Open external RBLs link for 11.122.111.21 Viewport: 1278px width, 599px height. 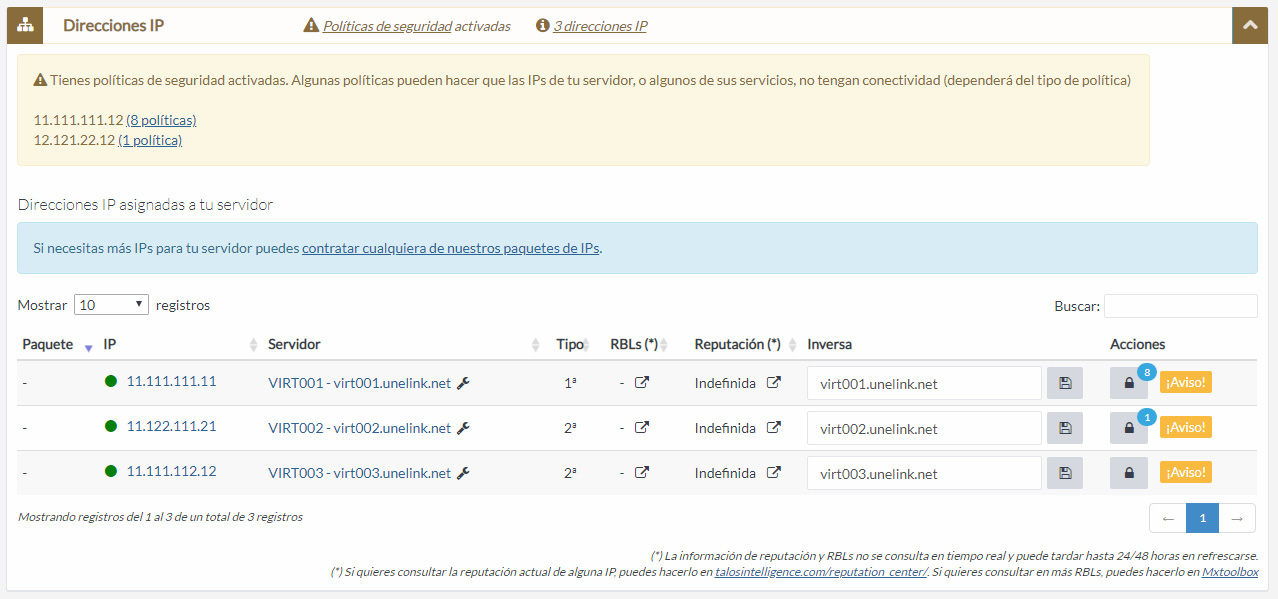[x=642, y=428]
